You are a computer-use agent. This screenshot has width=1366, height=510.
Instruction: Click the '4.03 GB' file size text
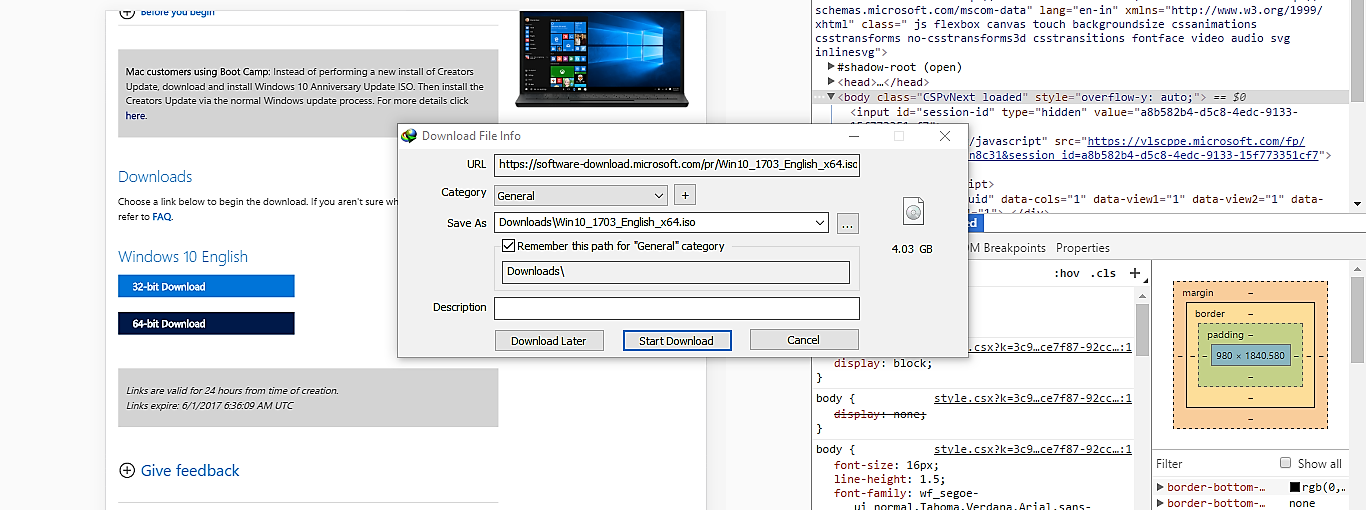(x=912, y=248)
